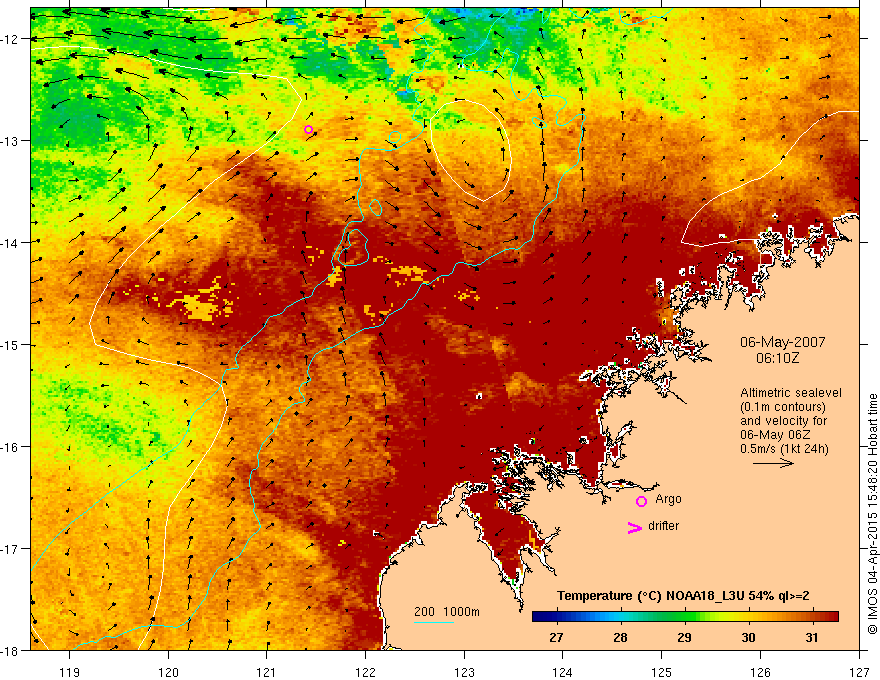Image resolution: width=880 pixels, height=680 pixels.
Task: Click the colorbar value 28
Action: tap(620, 637)
